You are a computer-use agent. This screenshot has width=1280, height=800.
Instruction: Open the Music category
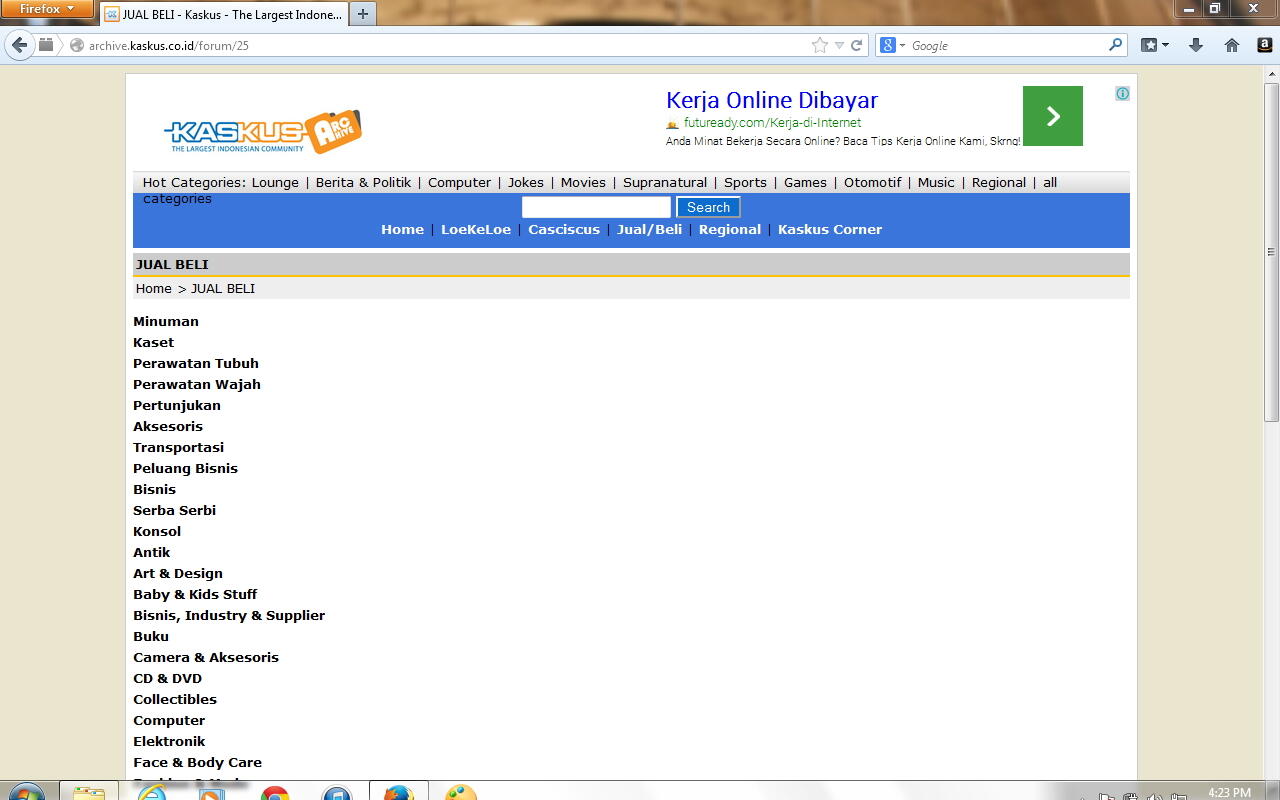point(936,182)
